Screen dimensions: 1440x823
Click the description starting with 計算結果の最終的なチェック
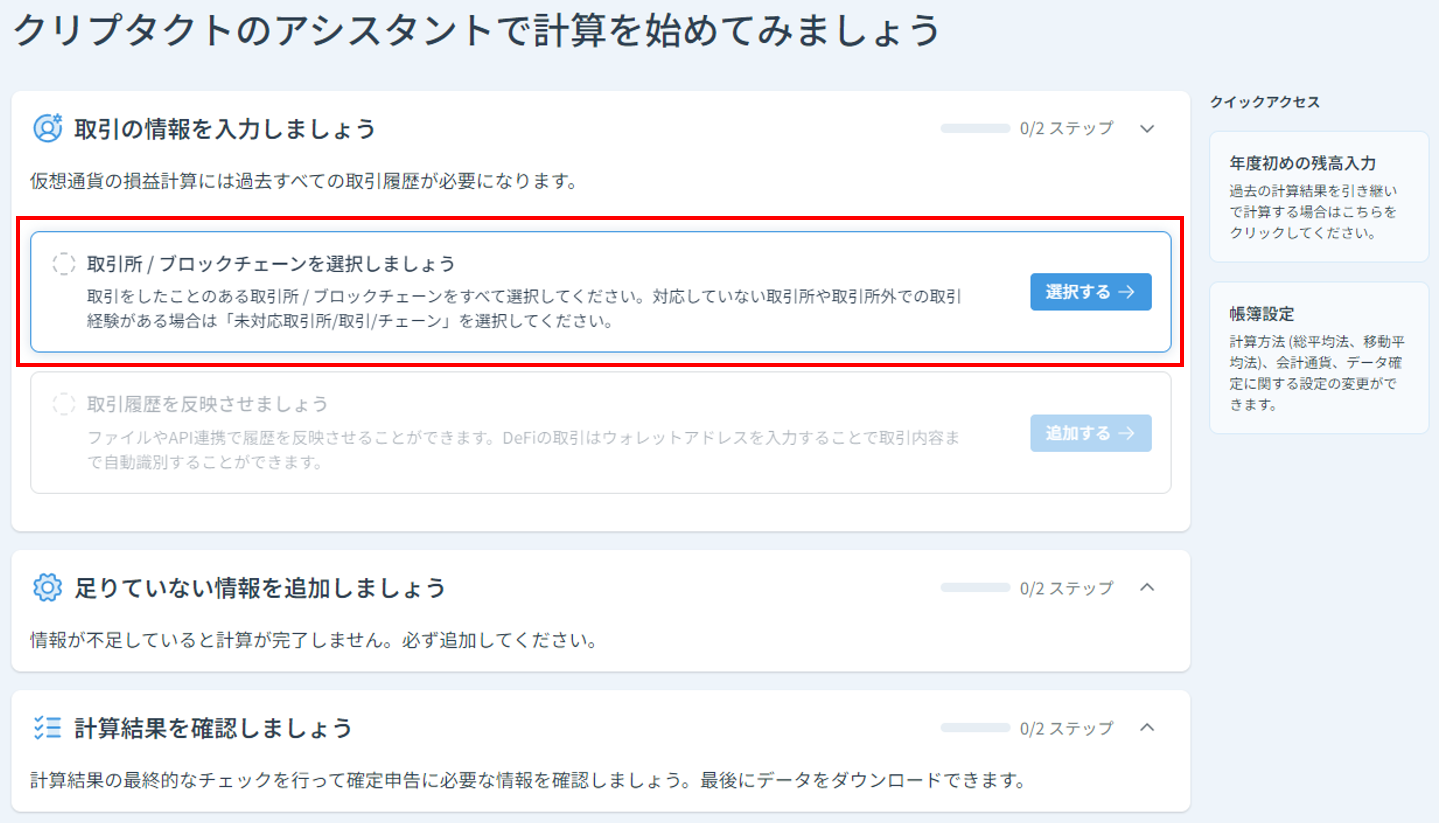coord(529,780)
